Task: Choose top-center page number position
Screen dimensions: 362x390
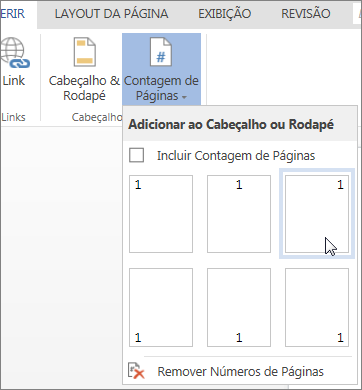Action: [239, 214]
